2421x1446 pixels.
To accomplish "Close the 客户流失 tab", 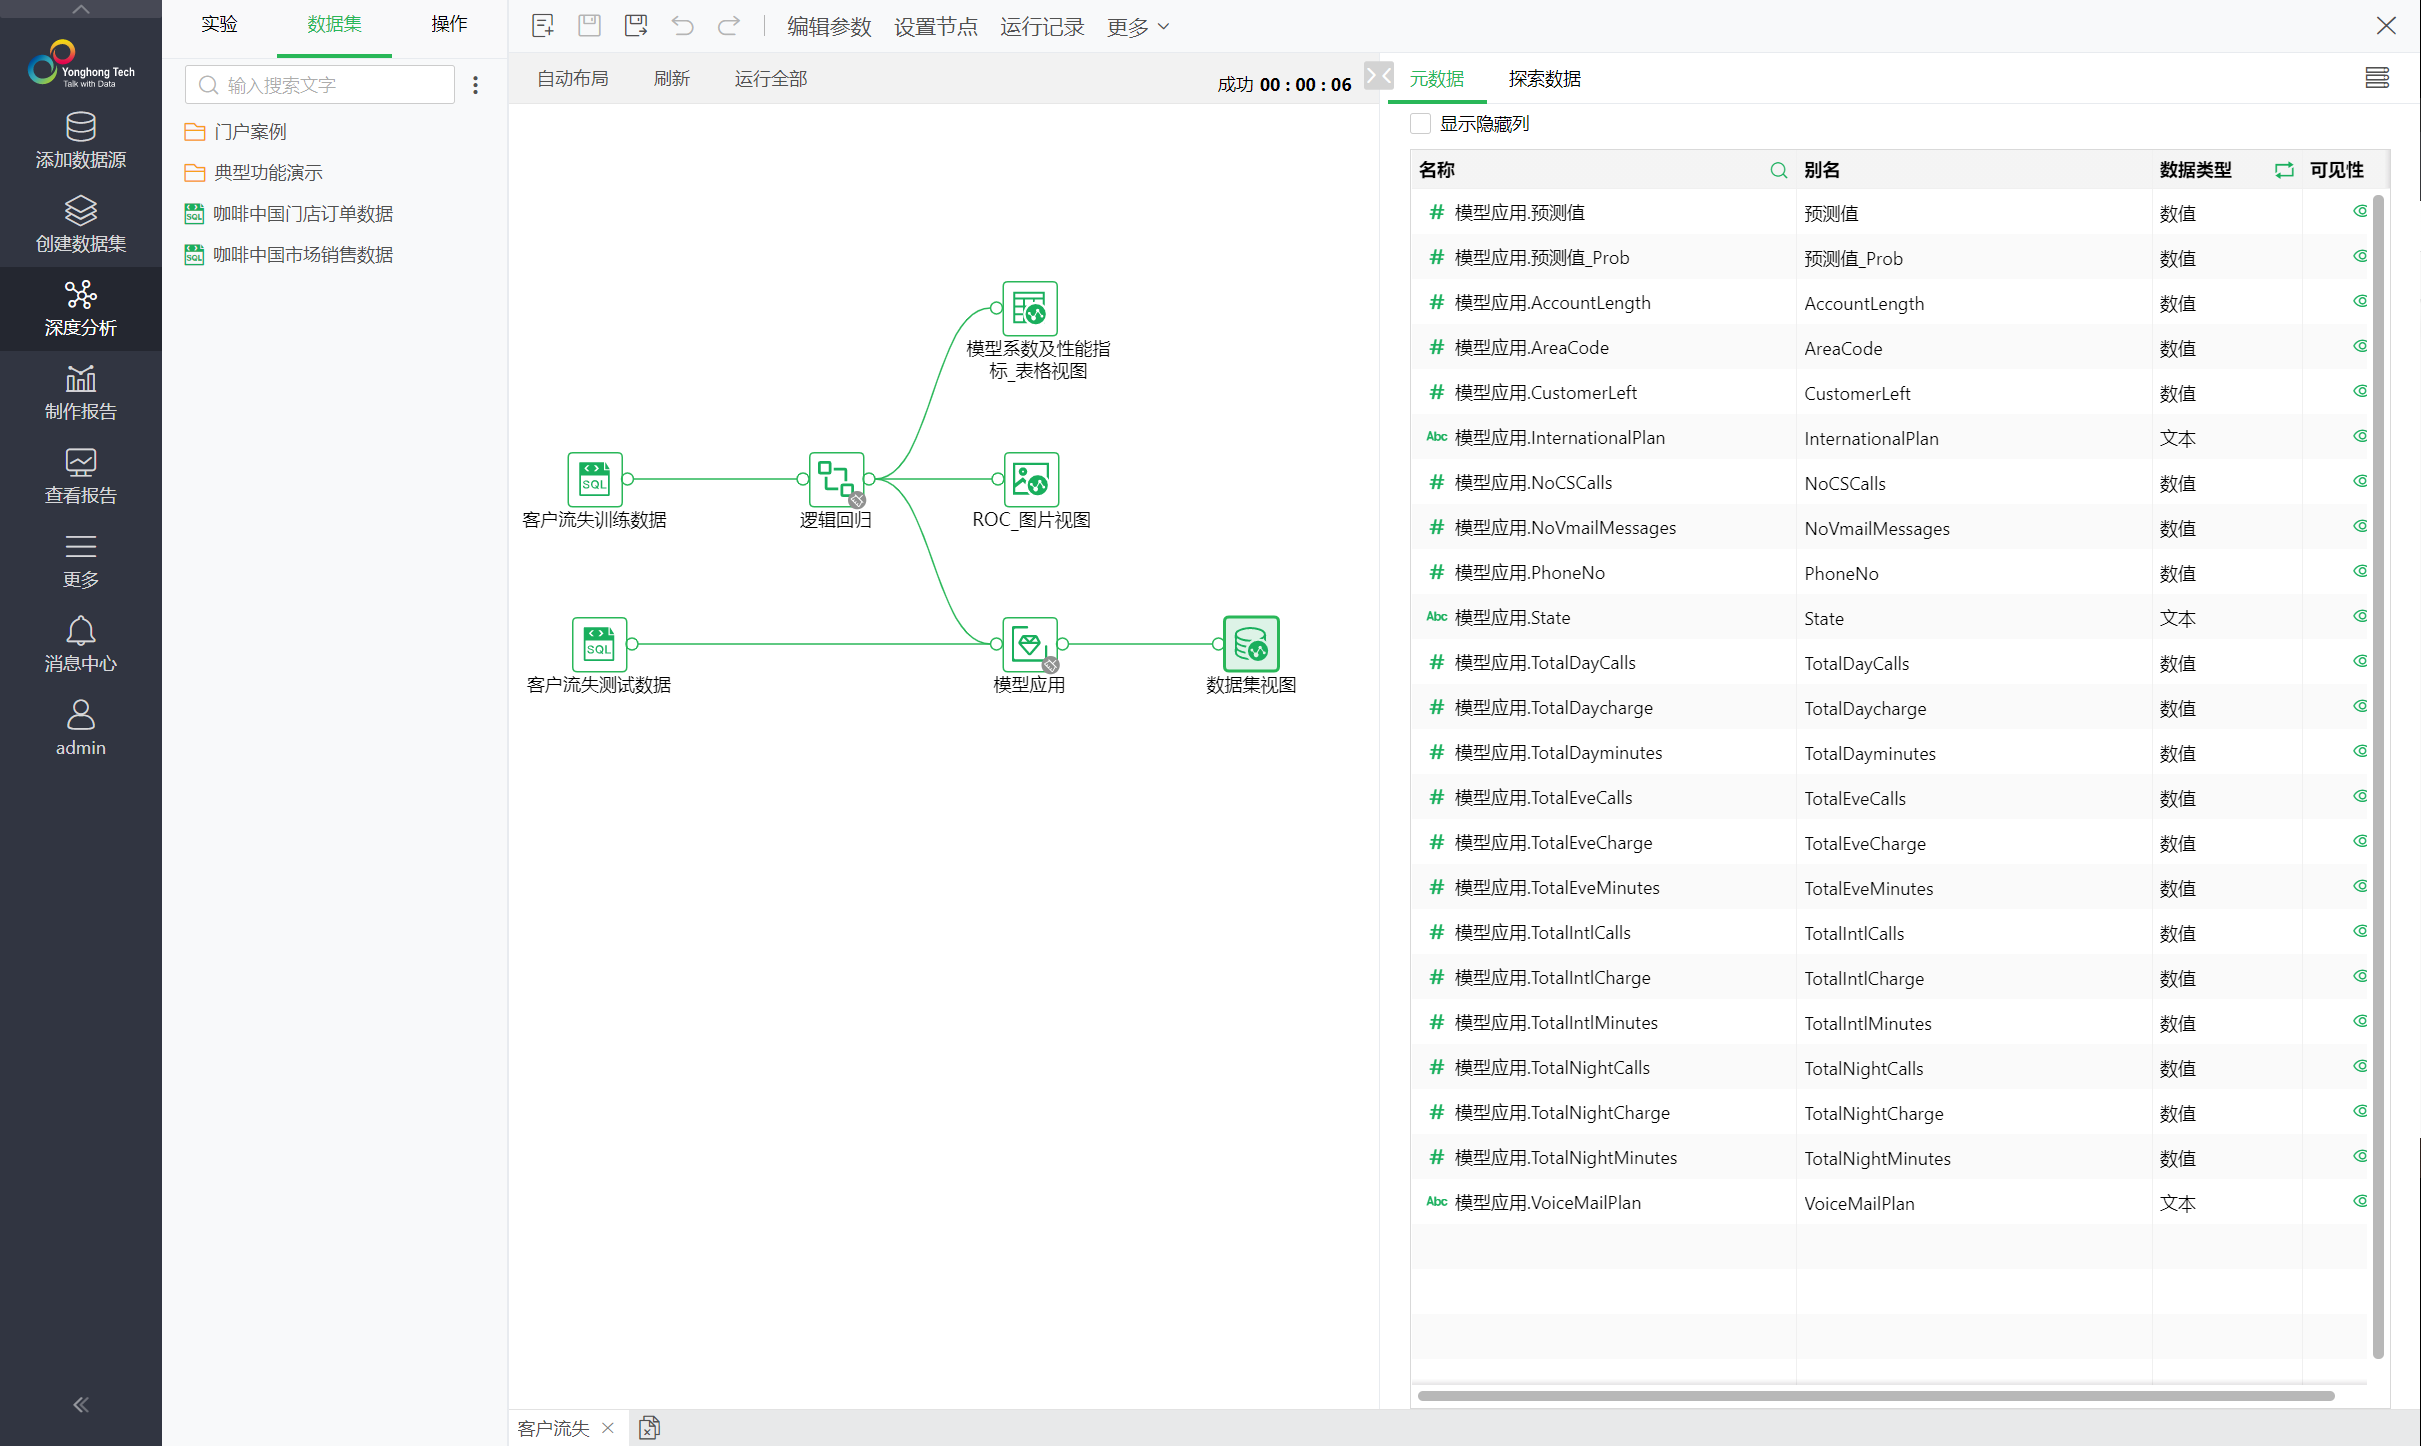I will tap(608, 1428).
